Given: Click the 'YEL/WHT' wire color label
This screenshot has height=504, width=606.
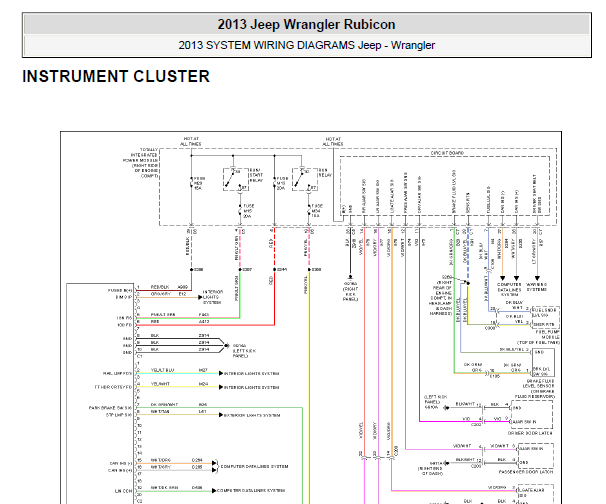Looking at the screenshot, I should coord(160,384).
